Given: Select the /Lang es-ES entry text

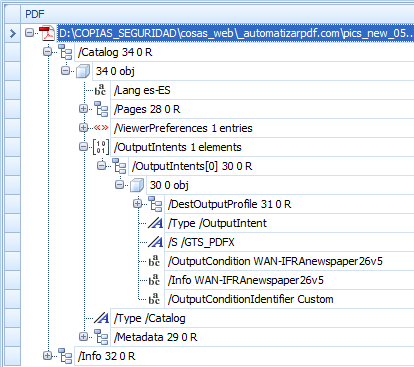Looking at the screenshot, I should [142, 90].
